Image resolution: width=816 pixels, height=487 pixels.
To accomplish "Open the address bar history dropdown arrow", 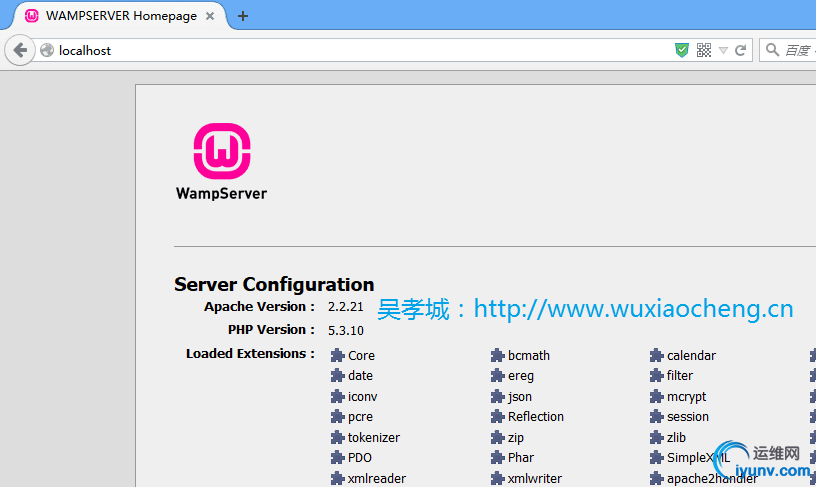I will point(723,50).
